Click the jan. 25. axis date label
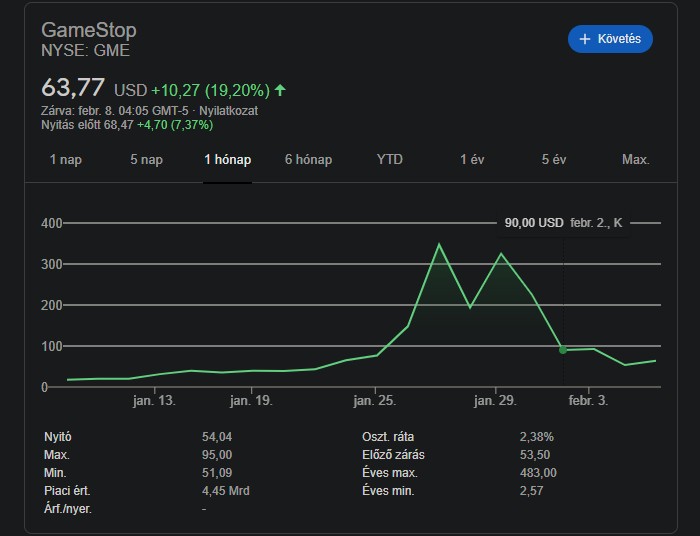Image resolution: width=700 pixels, height=536 pixels. point(376,400)
